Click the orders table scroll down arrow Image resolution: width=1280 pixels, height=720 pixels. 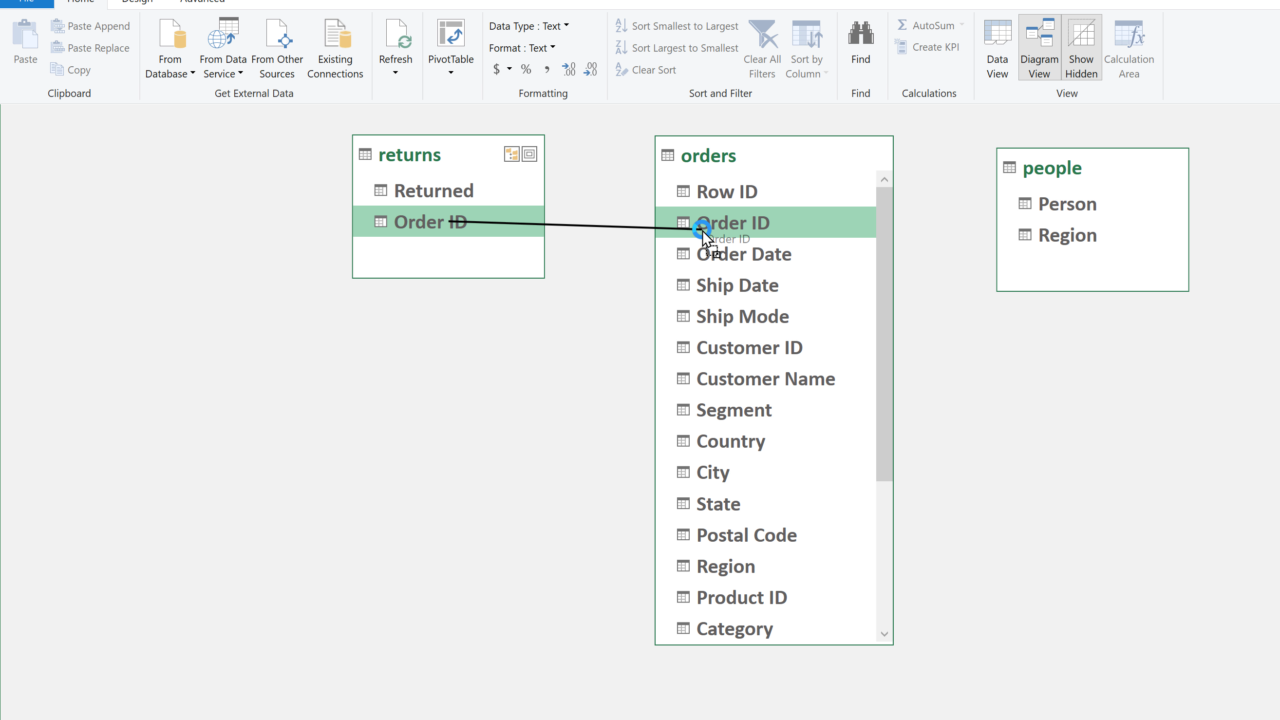(884, 633)
